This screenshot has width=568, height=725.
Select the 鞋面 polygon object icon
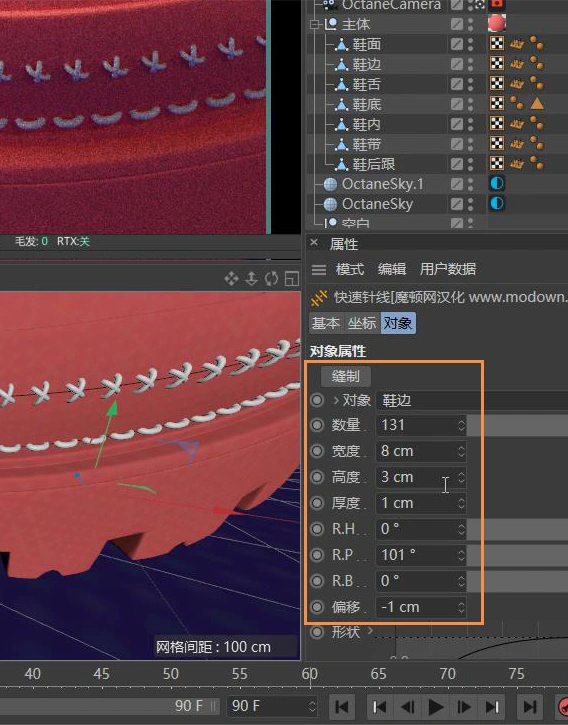click(x=341, y=44)
